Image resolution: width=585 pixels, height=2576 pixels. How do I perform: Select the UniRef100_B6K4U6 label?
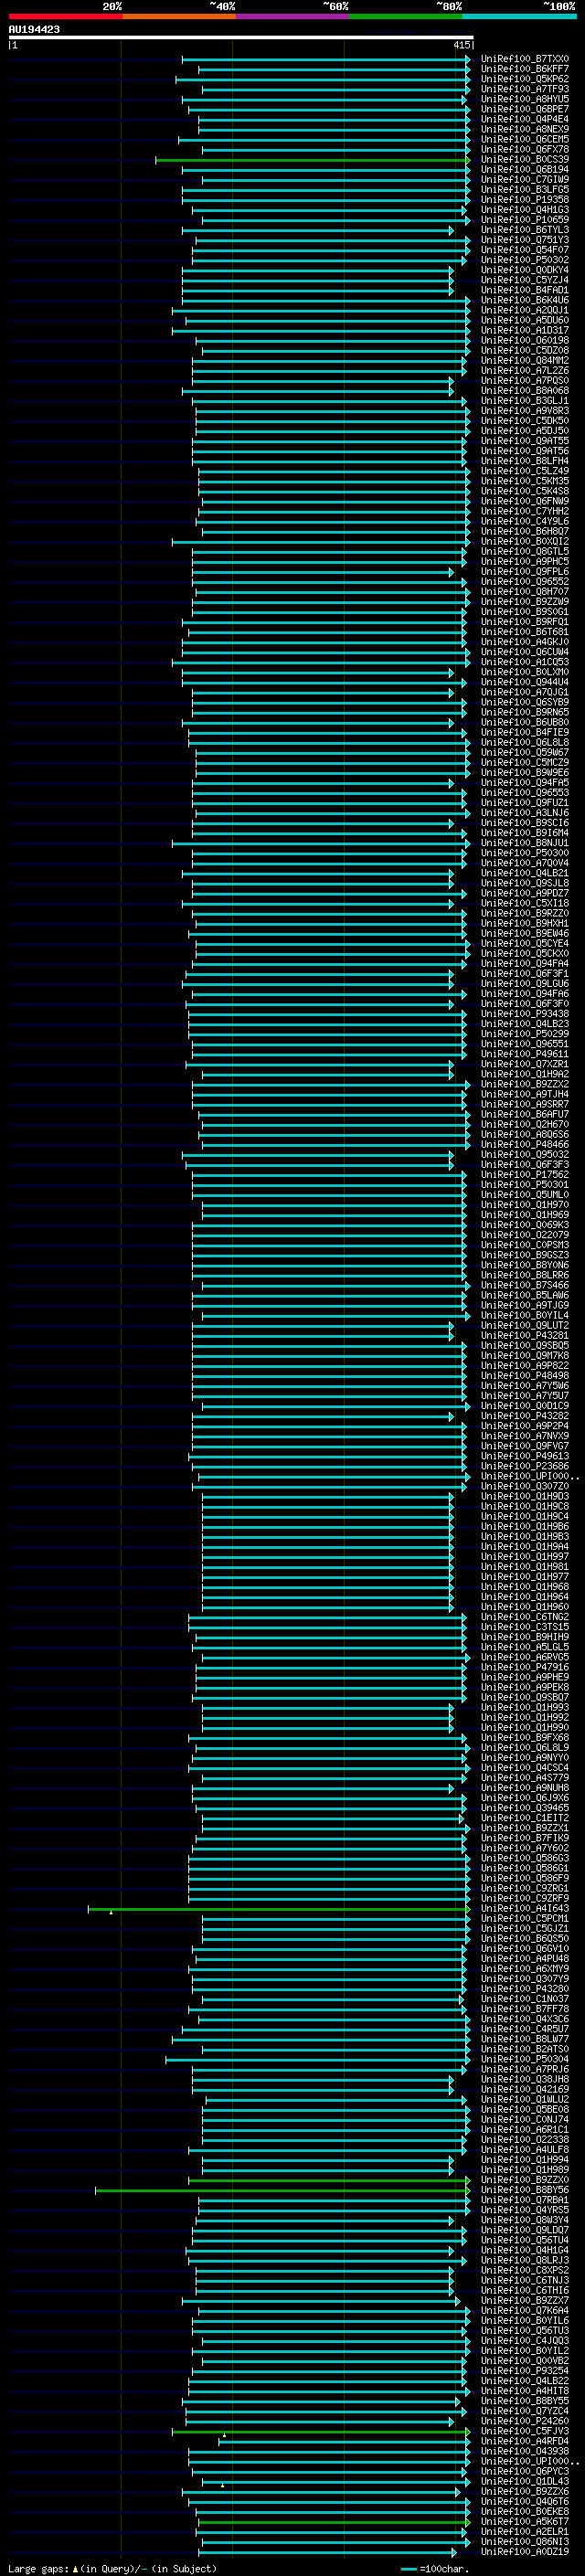[x=524, y=300]
